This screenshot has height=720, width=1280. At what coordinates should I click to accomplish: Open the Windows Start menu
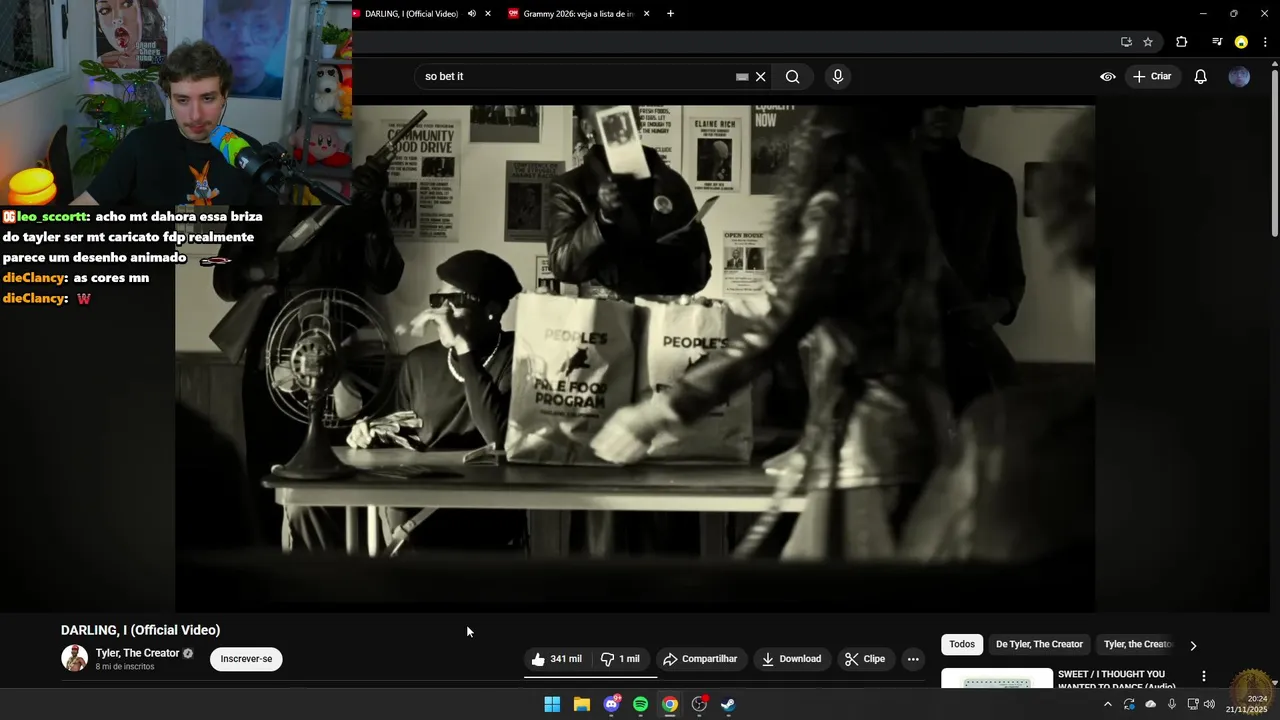552,705
